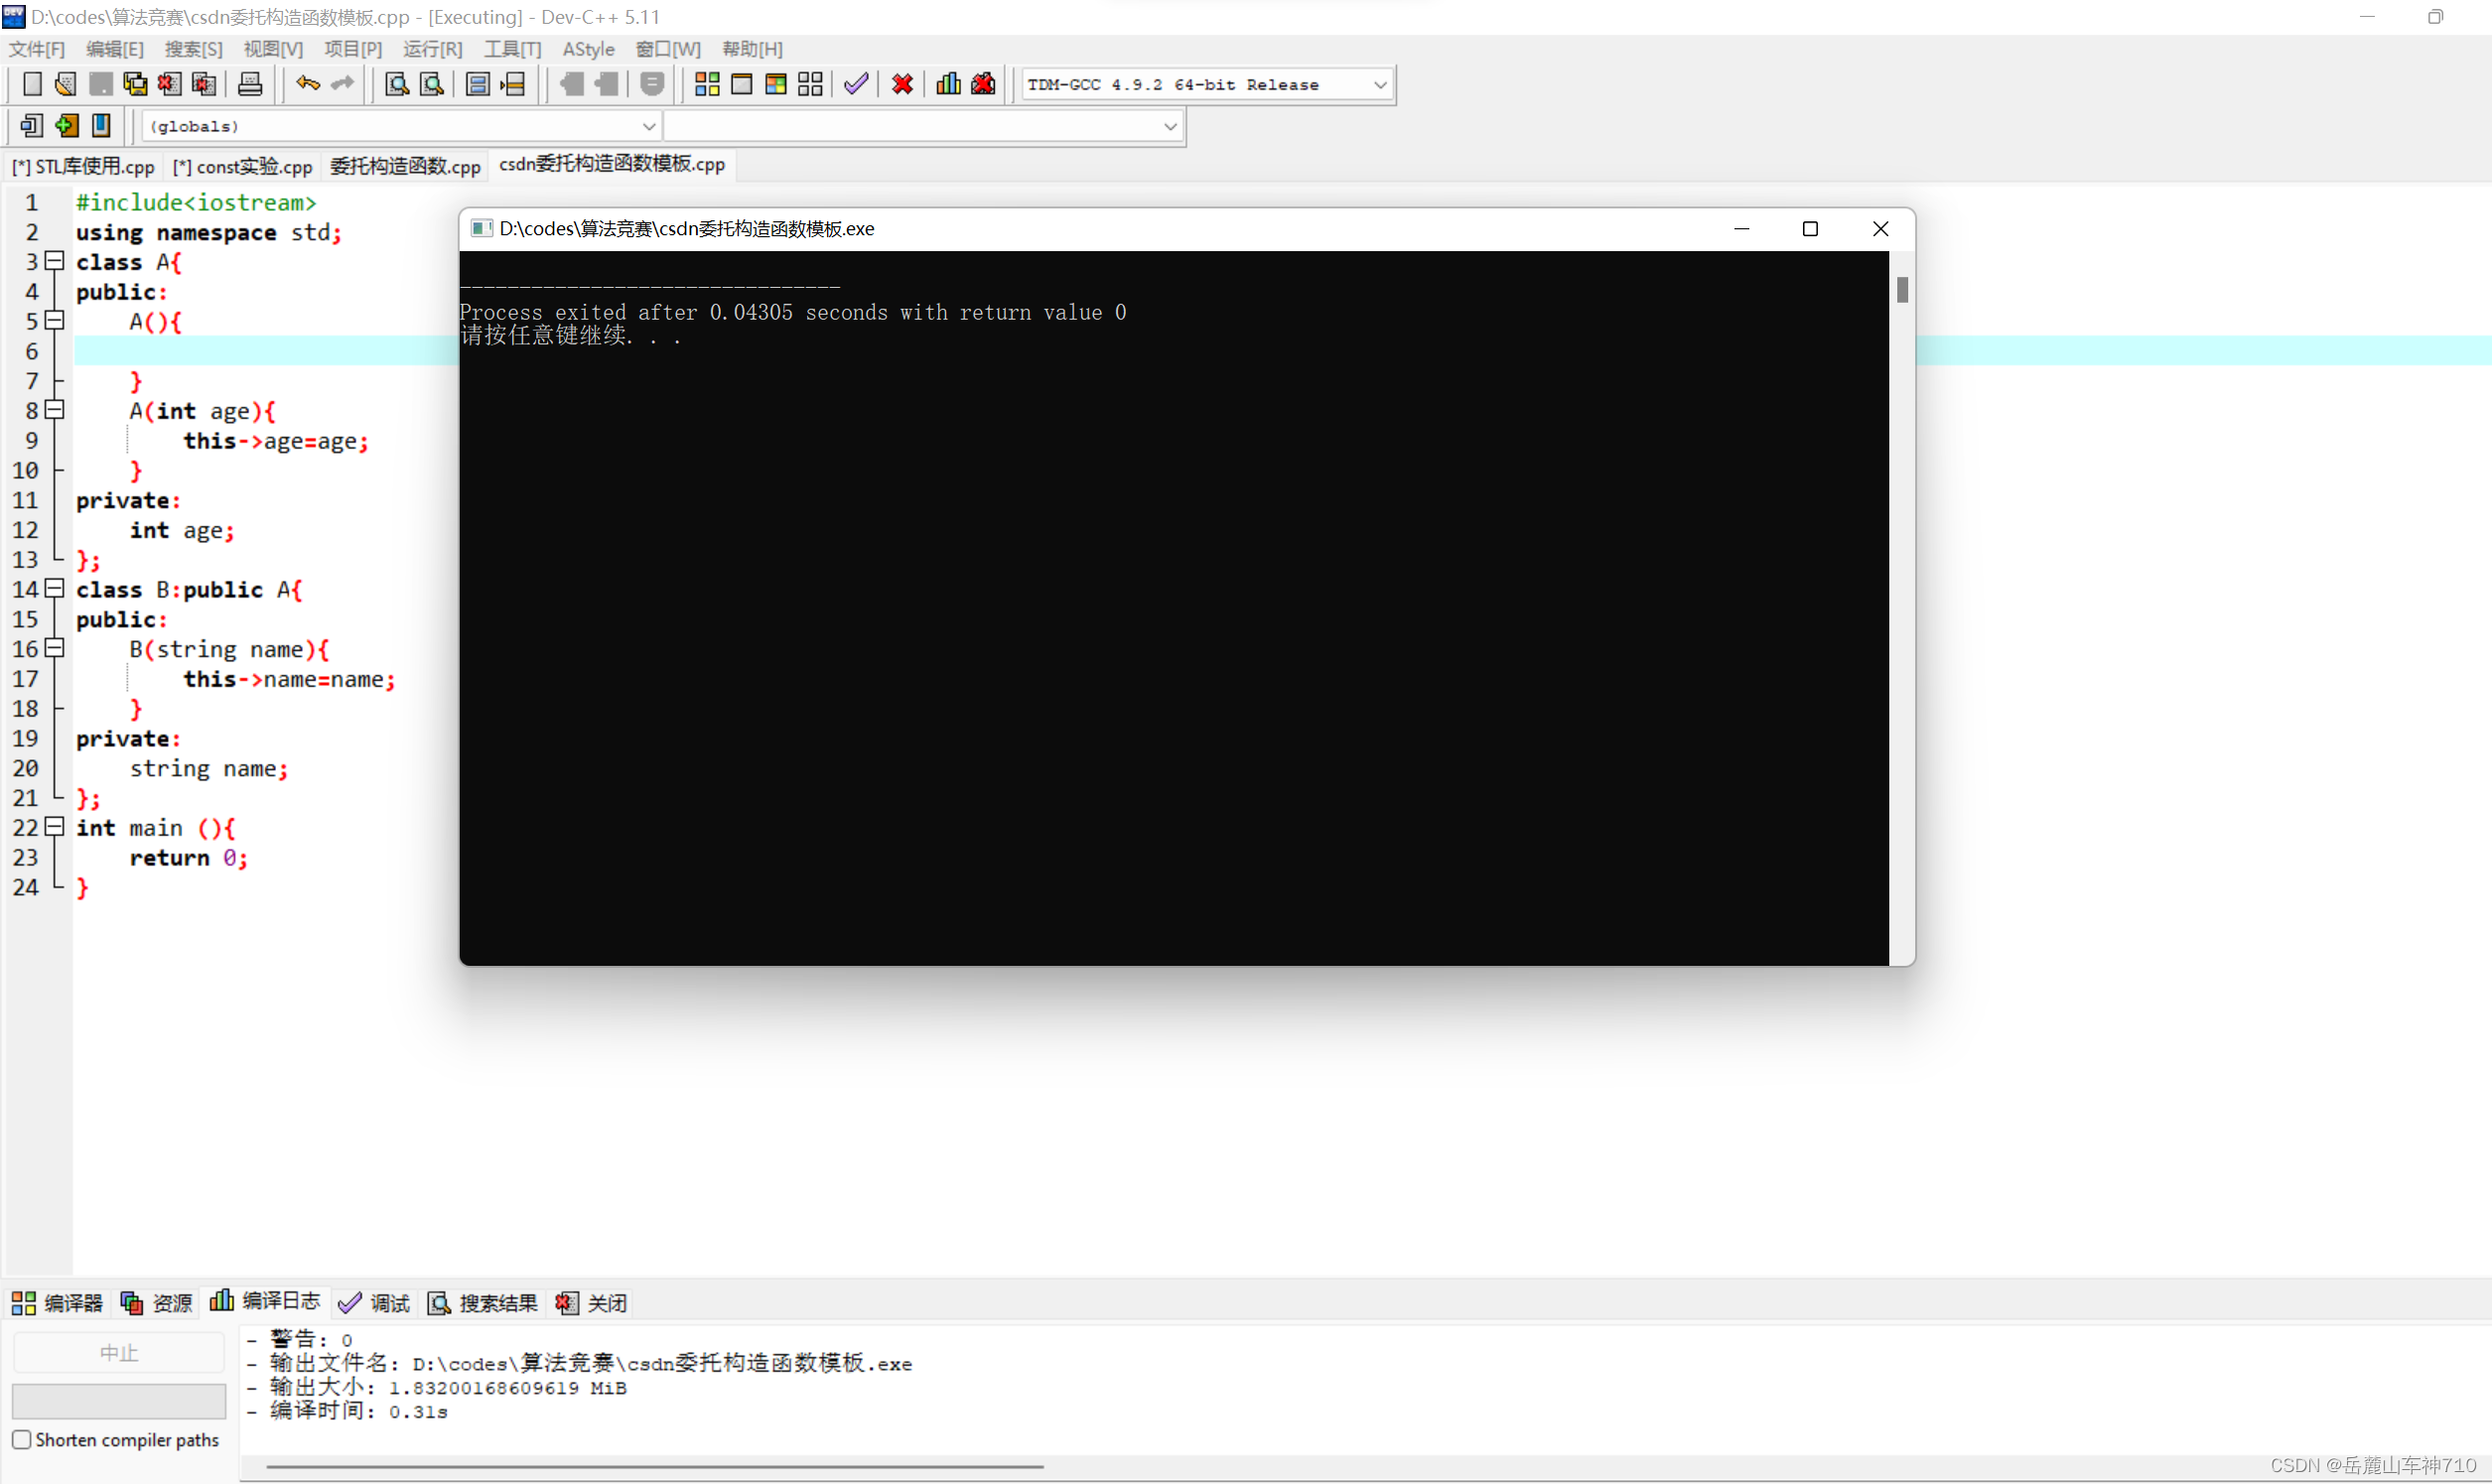The image size is (2492, 1484).
Task: Click the Find magnifier icon
Action: 397,84
